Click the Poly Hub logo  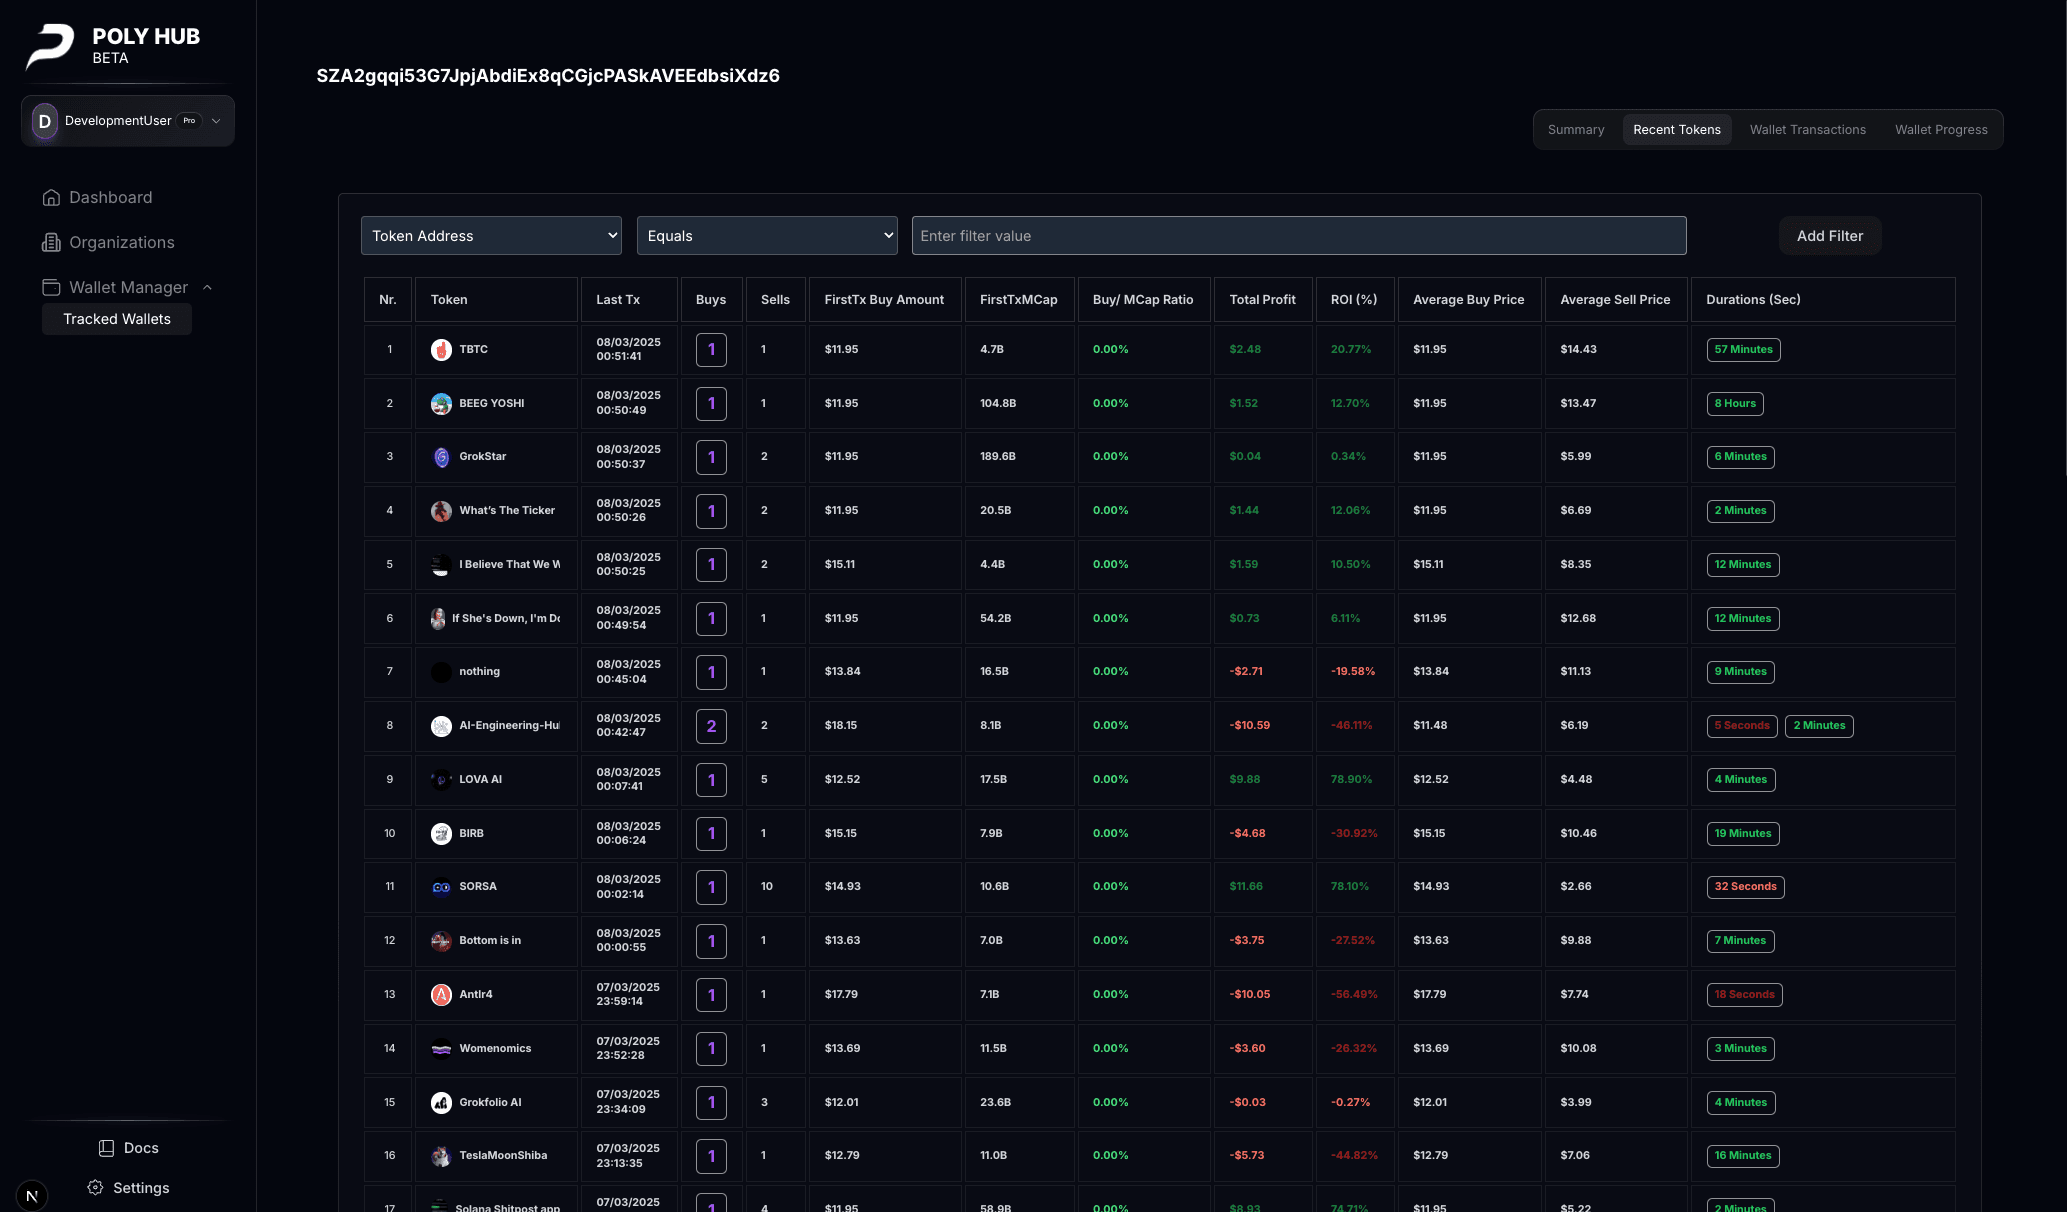click(x=50, y=44)
